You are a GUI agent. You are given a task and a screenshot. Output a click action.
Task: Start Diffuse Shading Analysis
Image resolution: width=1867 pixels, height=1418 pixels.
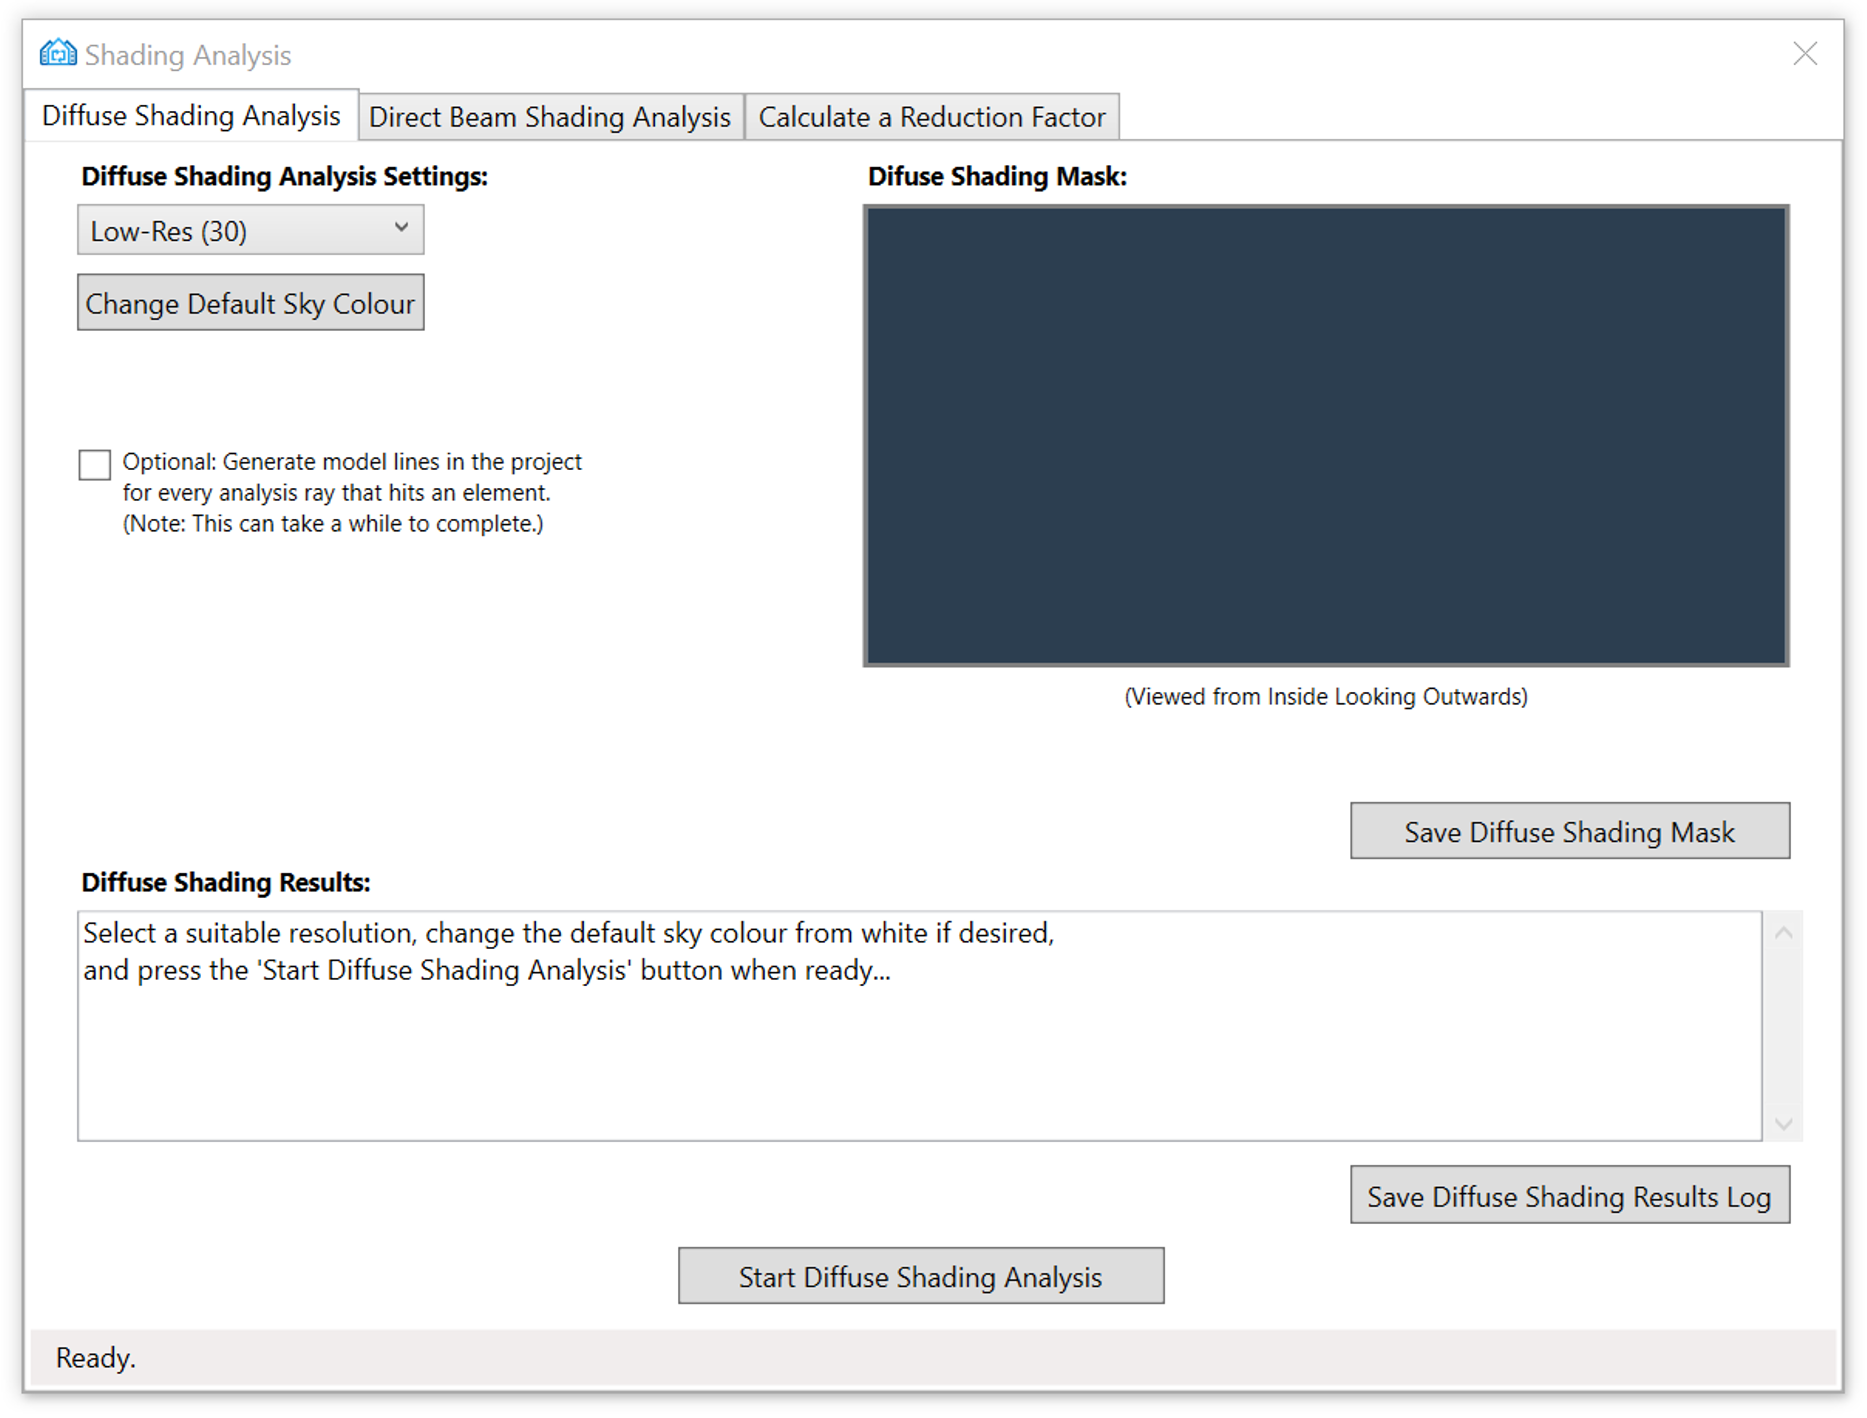click(920, 1276)
